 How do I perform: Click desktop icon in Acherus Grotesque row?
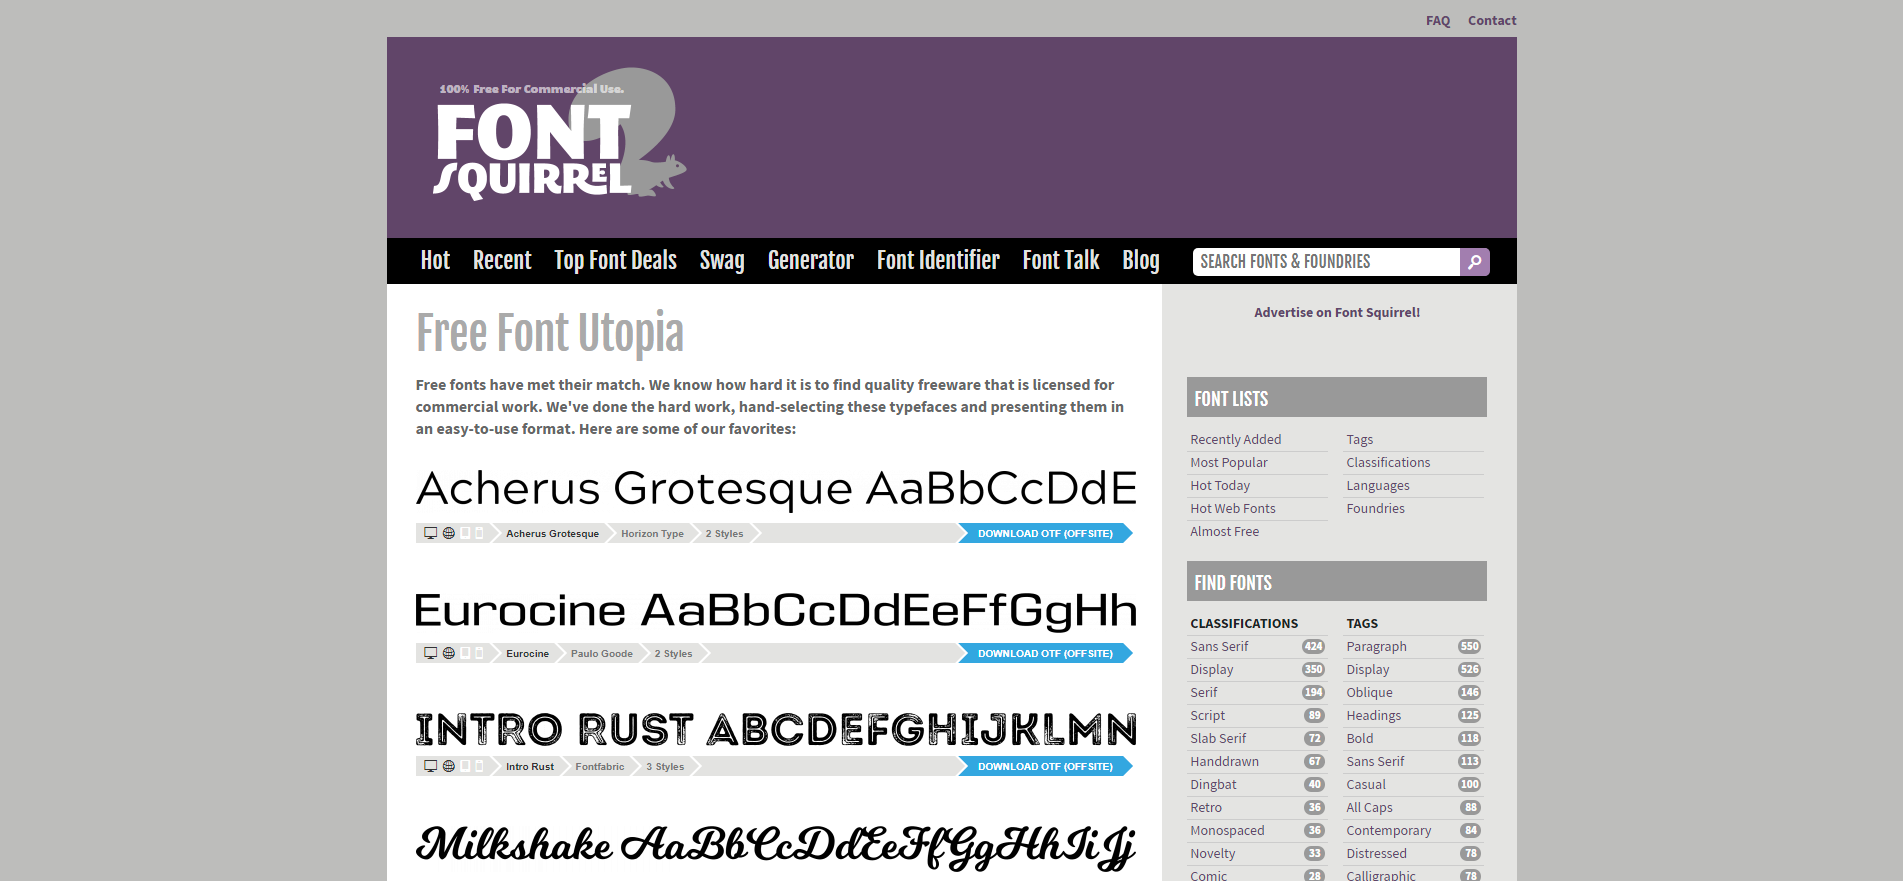click(x=430, y=533)
